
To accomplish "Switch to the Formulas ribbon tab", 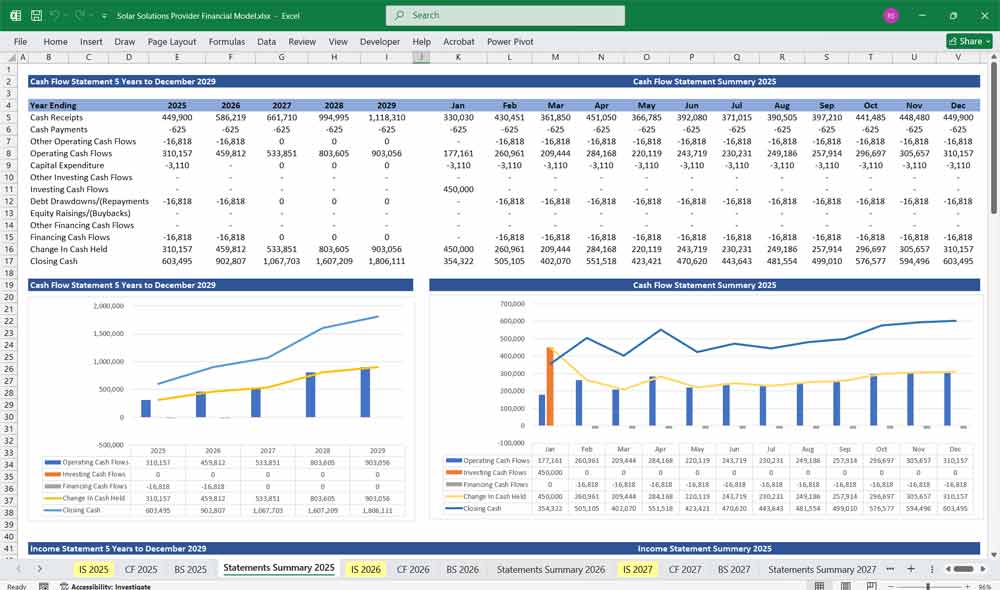I will click(x=227, y=41).
